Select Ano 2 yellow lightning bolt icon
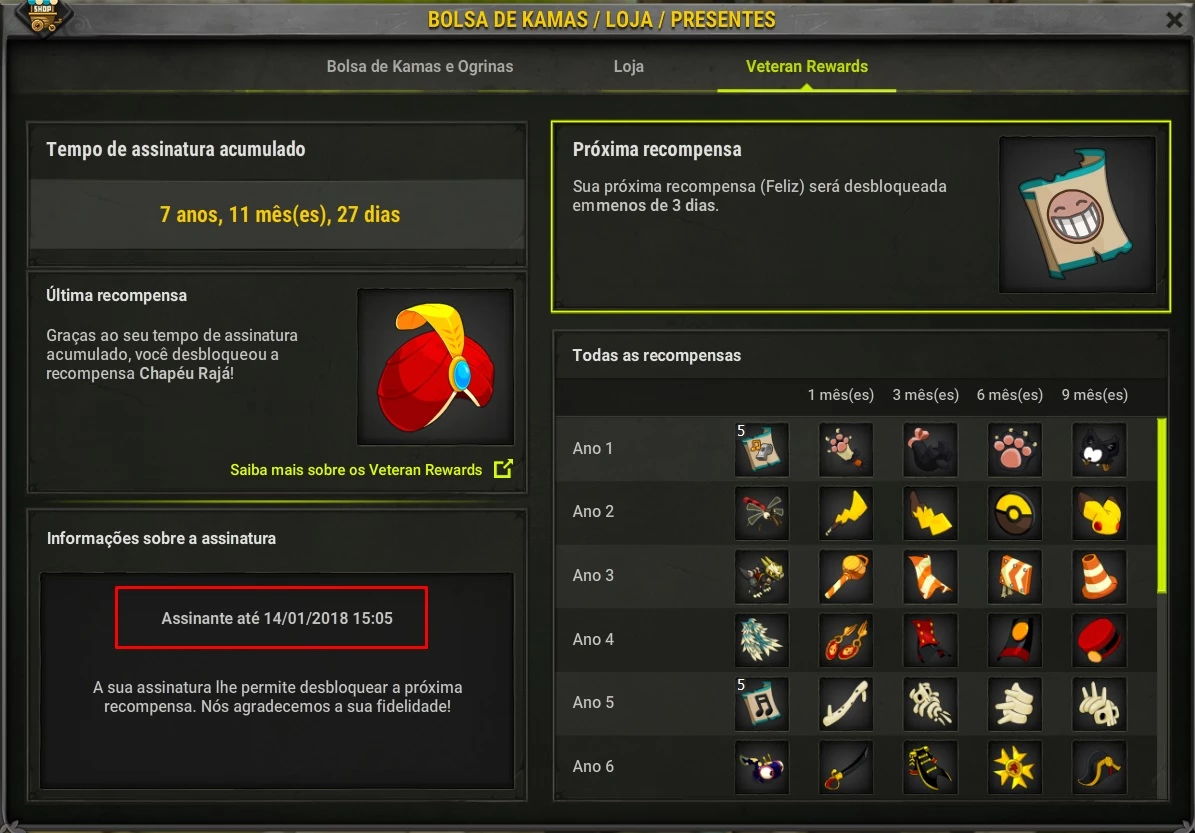Viewport: 1195px width, 833px height. click(x=845, y=513)
